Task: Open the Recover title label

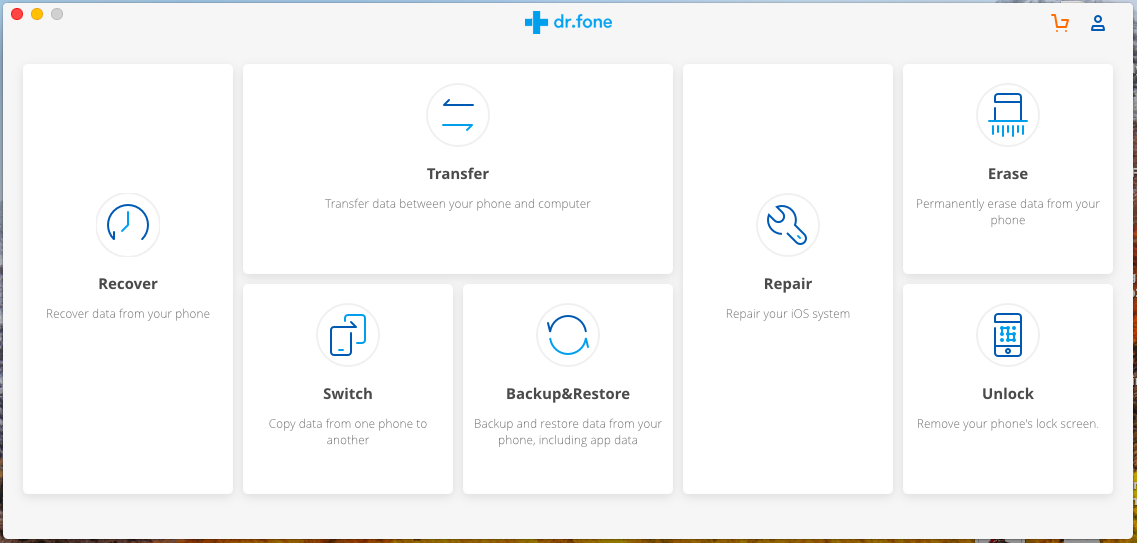Action: (x=128, y=283)
